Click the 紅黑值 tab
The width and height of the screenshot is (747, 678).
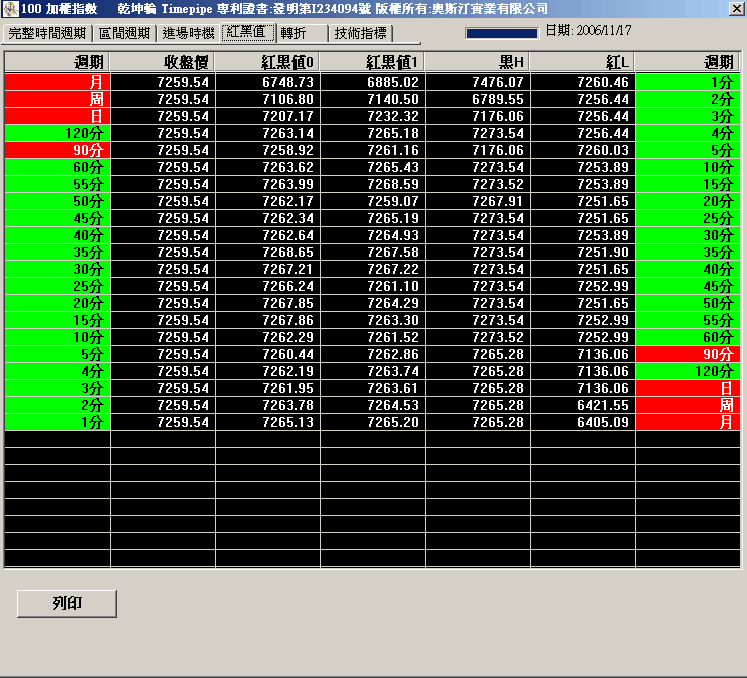click(247, 32)
